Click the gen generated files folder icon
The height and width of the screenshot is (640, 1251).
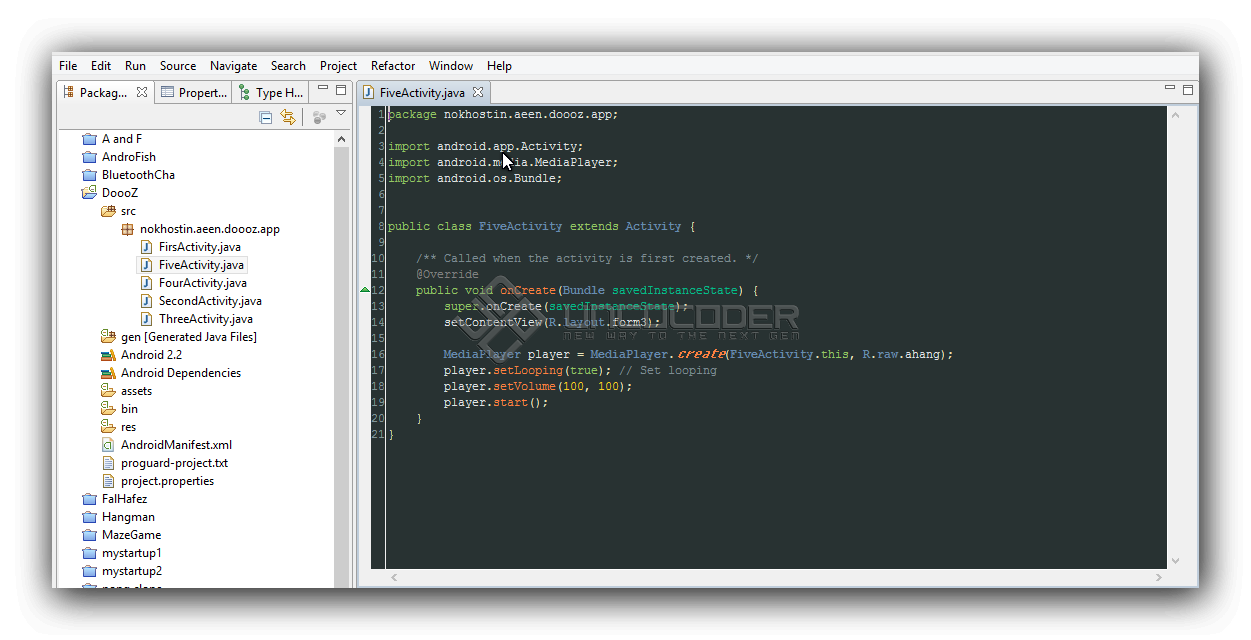pos(108,337)
